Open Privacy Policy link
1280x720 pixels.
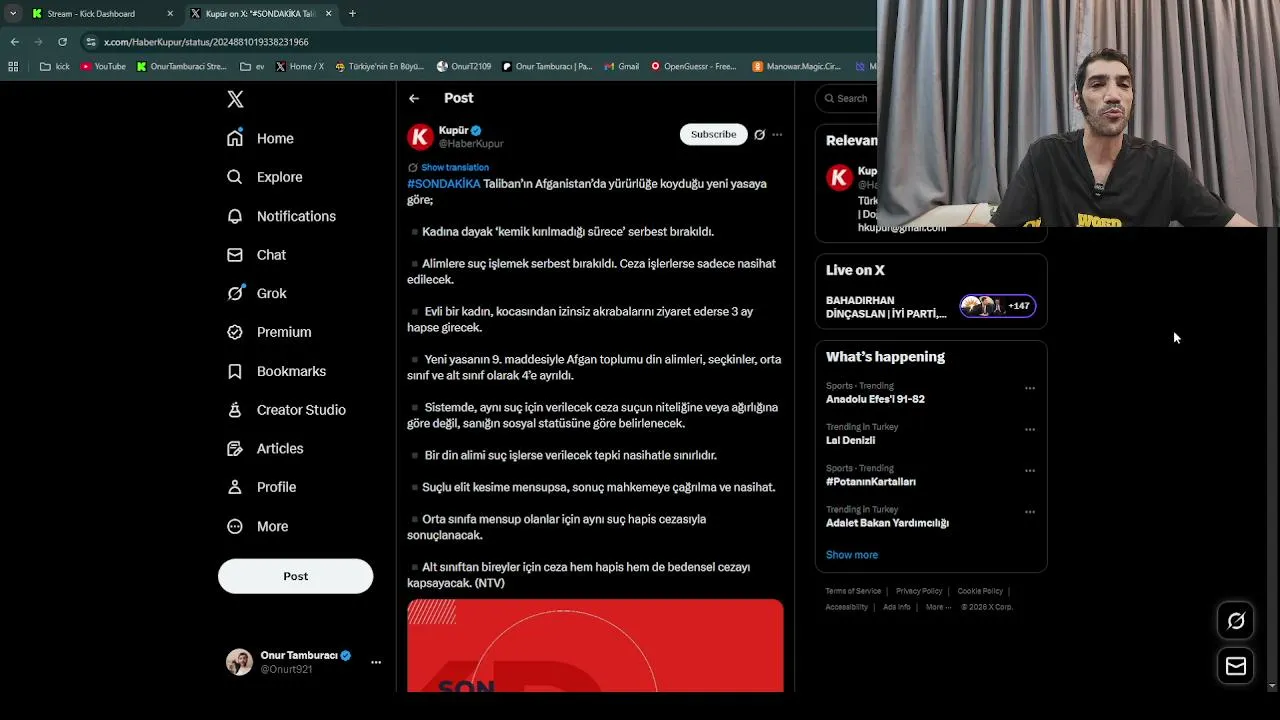[919, 591]
